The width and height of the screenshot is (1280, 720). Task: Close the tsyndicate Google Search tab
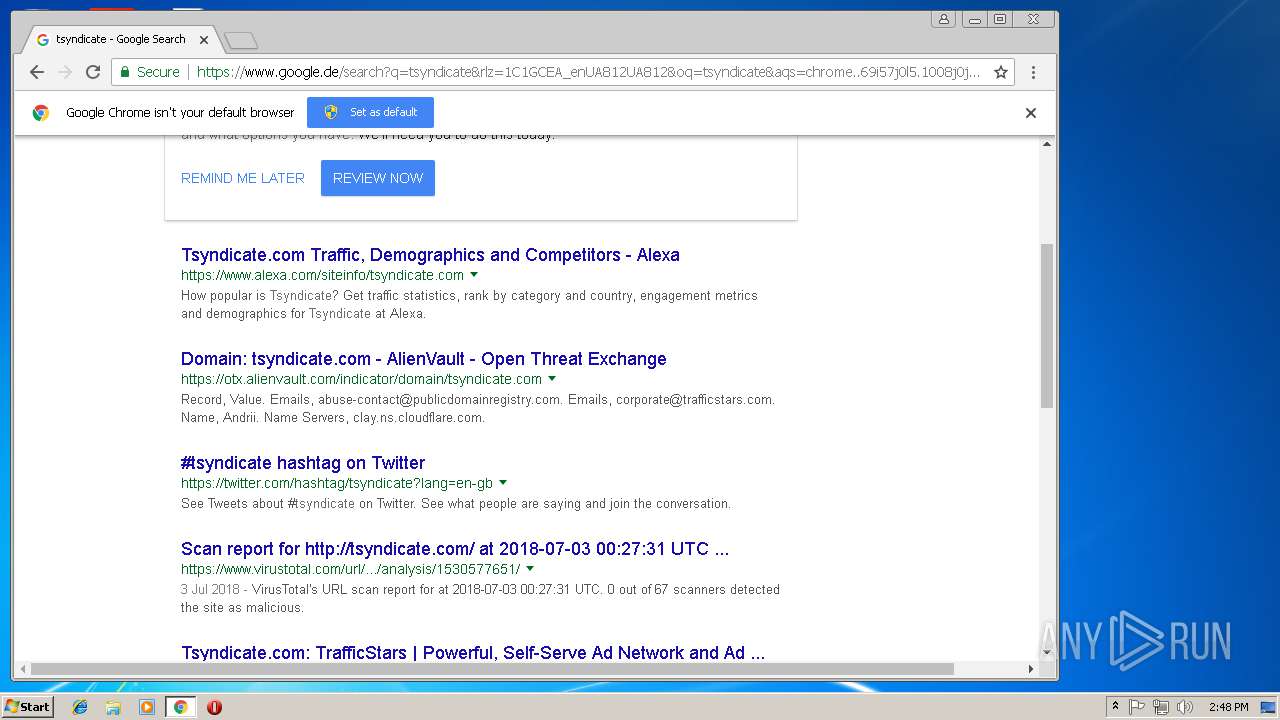click(204, 40)
